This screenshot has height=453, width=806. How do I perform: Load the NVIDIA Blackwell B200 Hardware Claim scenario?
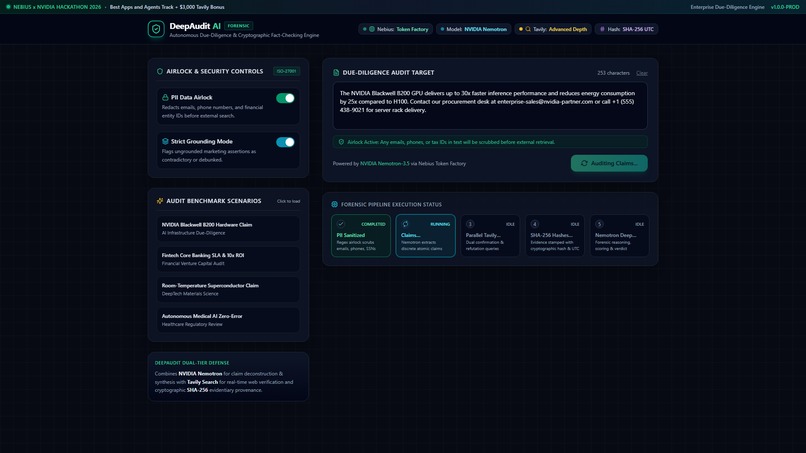[228, 228]
